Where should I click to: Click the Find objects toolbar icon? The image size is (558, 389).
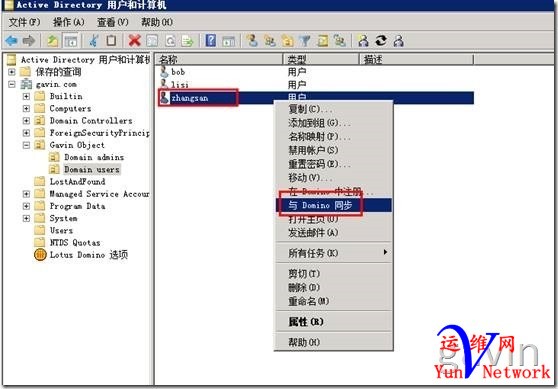(x=322, y=41)
